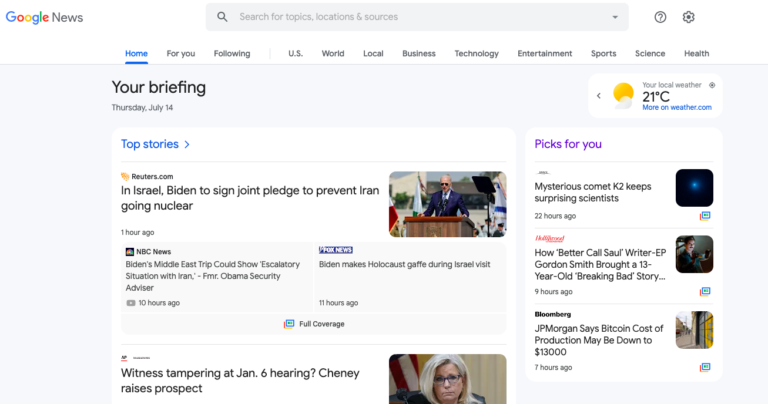
Task: Click the 1 hour ago timestamp
Action: point(138,233)
